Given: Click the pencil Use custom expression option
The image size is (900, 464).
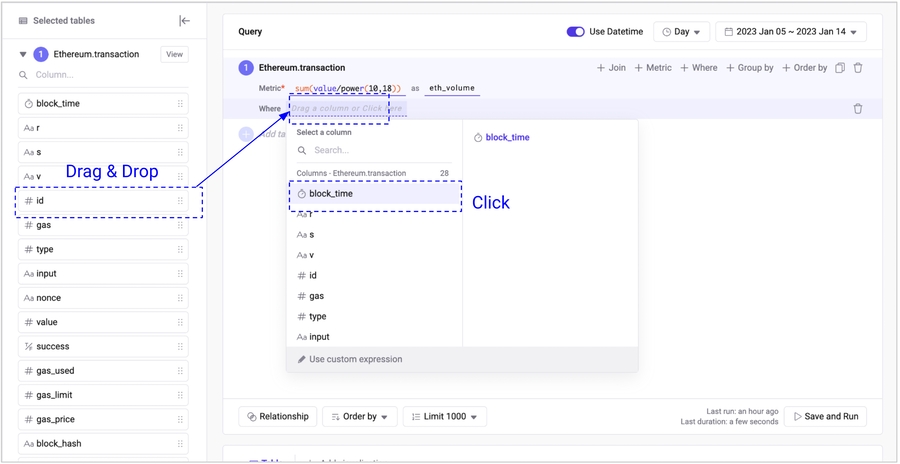Looking at the screenshot, I should (350, 359).
